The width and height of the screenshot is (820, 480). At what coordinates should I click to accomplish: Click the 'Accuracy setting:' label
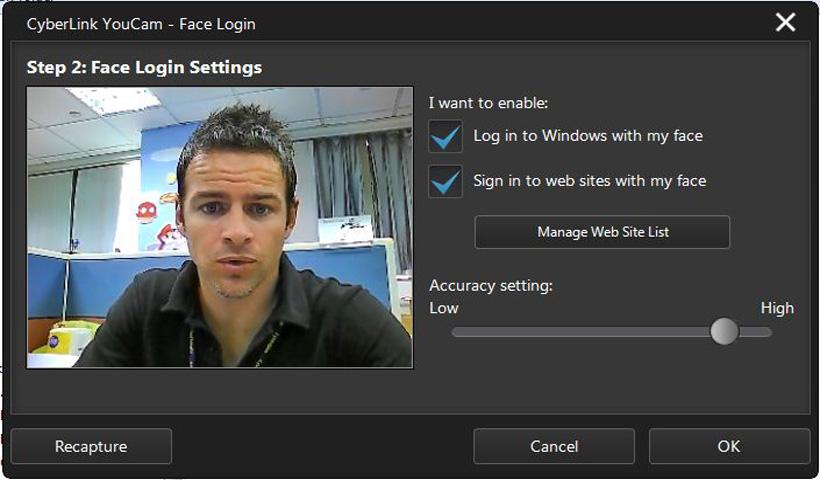point(491,285)
